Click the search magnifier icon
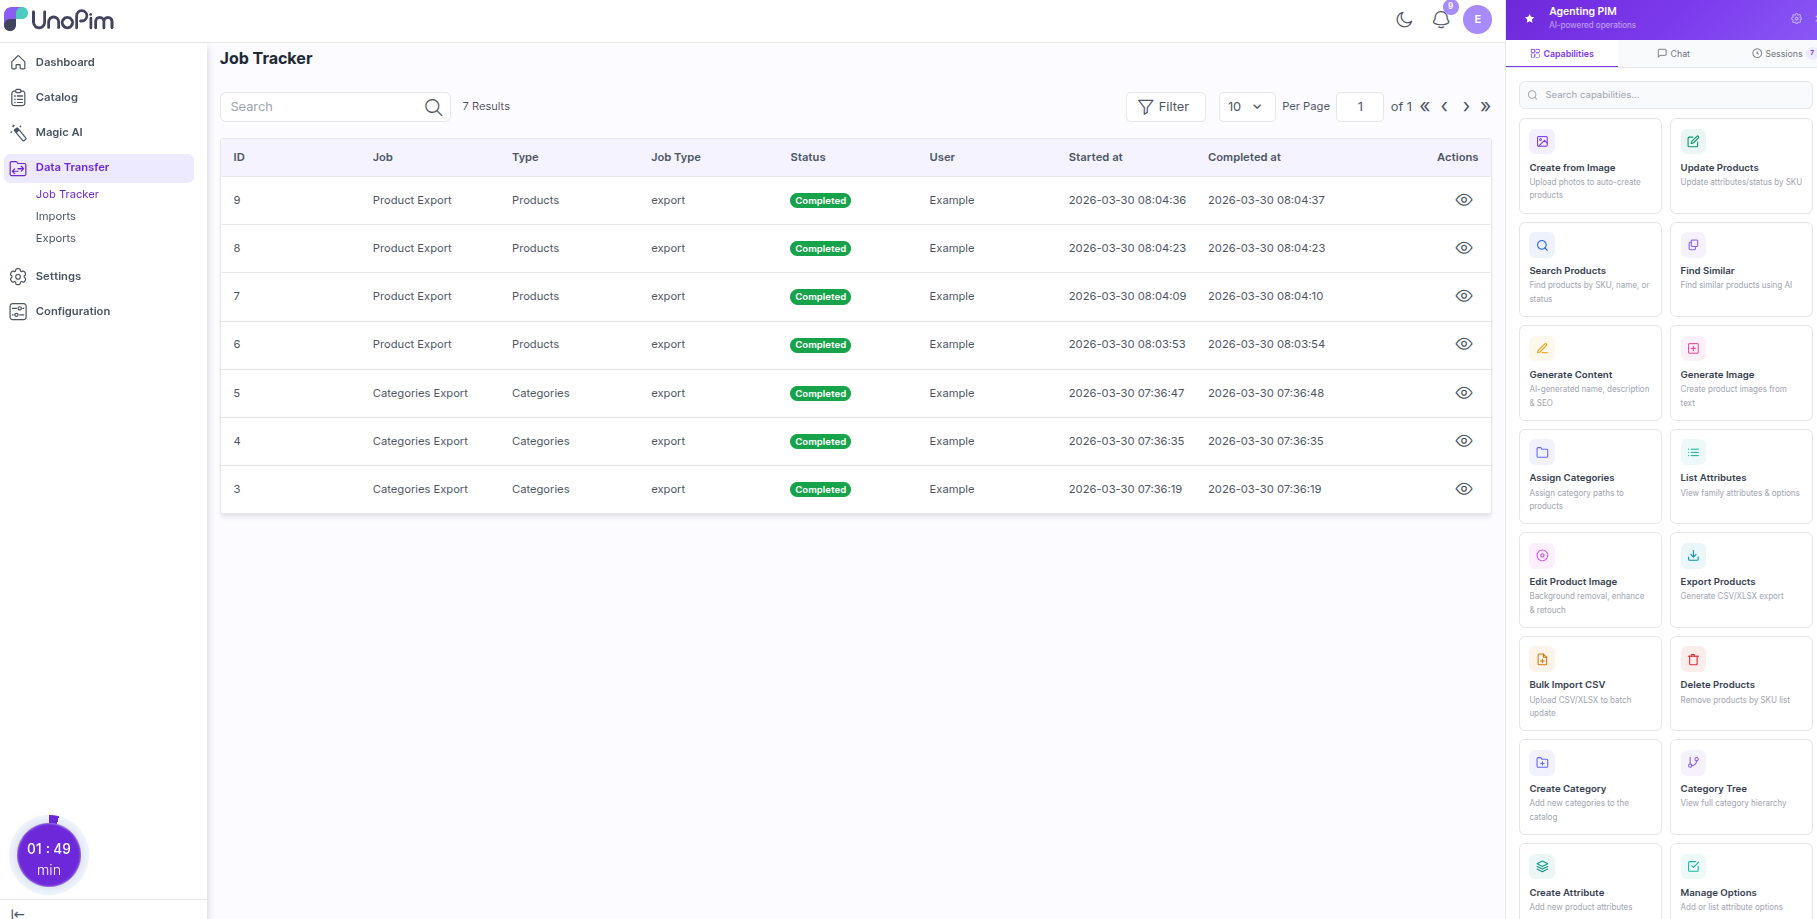The width and height of the screenshot is (1817, 919). 433,107
